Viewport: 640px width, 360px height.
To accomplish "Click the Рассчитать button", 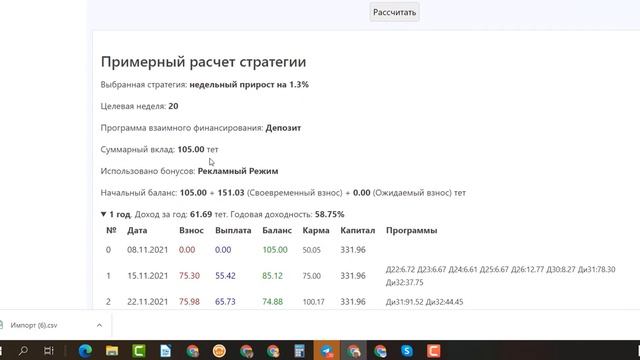I will [394, 12].
